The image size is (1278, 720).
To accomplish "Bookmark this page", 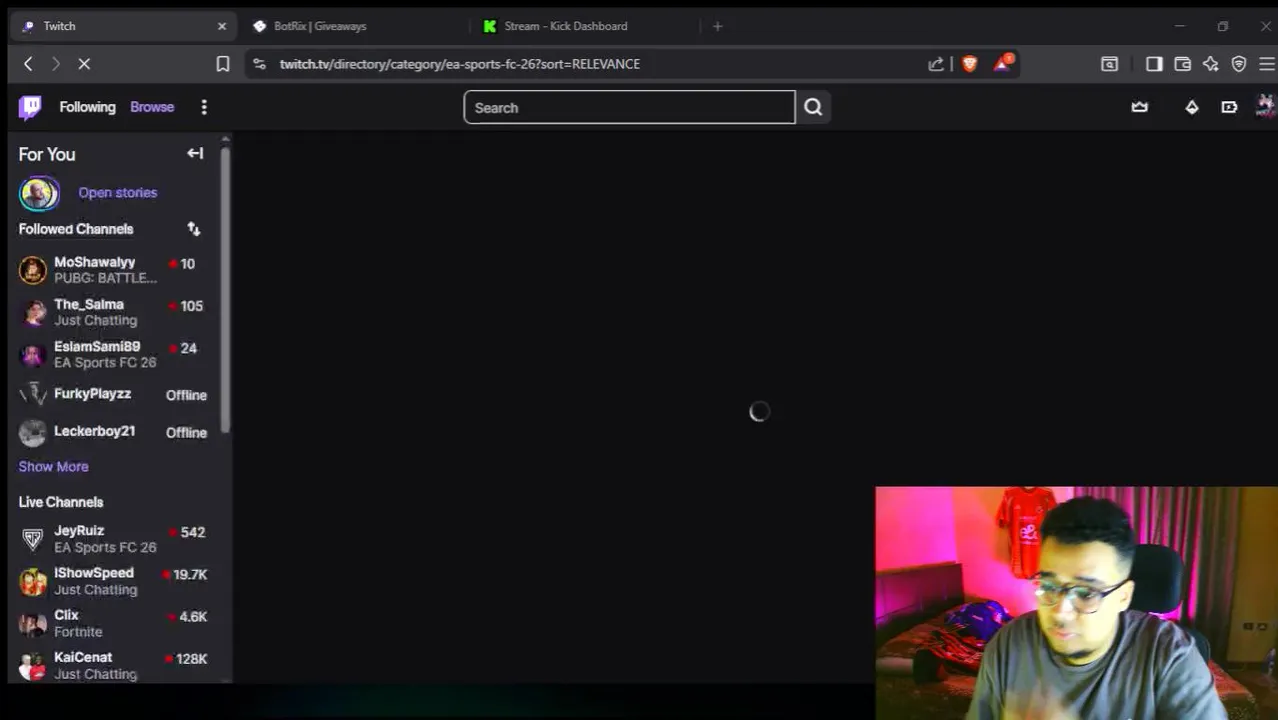I will [x=223, y=64].
